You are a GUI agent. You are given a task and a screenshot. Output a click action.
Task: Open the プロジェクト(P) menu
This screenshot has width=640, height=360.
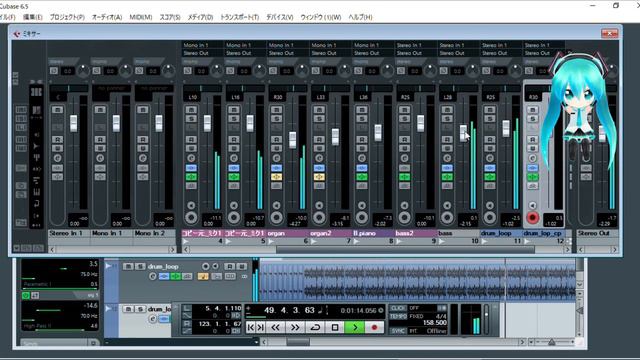tap(67, 17)
